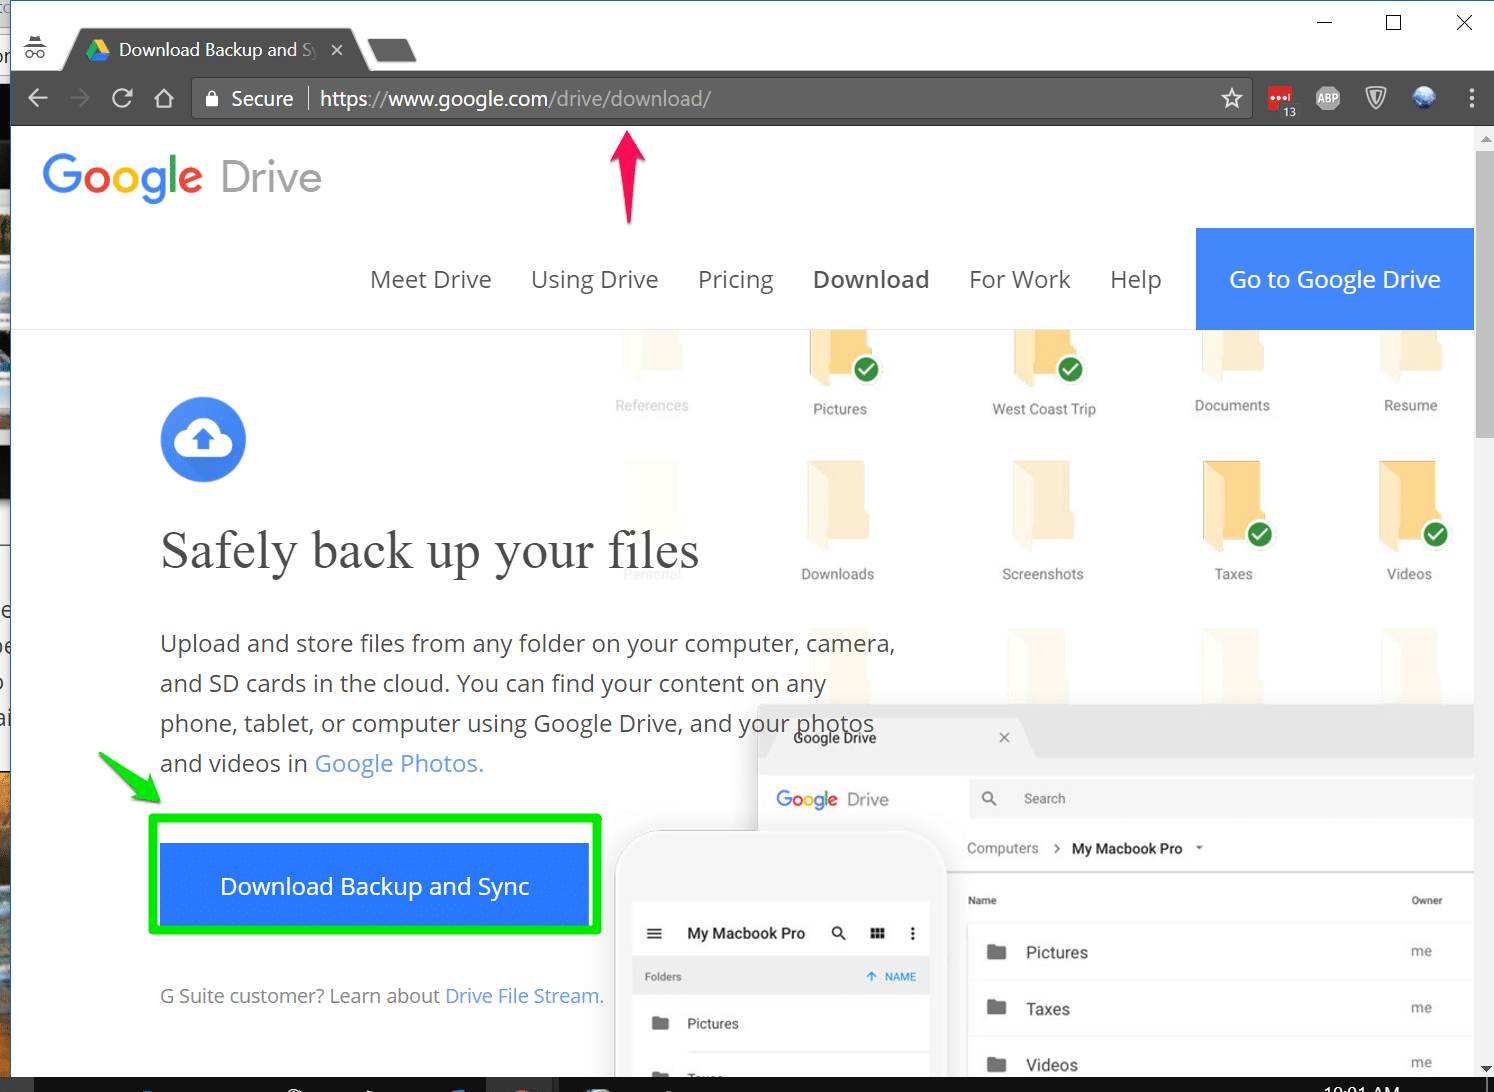Bookmark this page with the star icon

pyautogui.click(x=1232, y=98)
